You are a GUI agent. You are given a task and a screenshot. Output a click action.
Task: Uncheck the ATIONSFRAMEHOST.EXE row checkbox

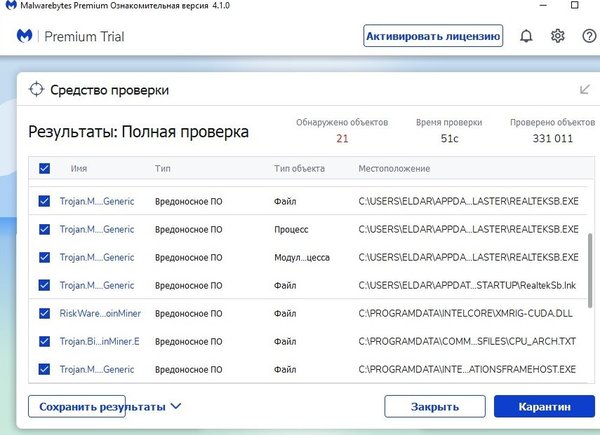(44, 369)
